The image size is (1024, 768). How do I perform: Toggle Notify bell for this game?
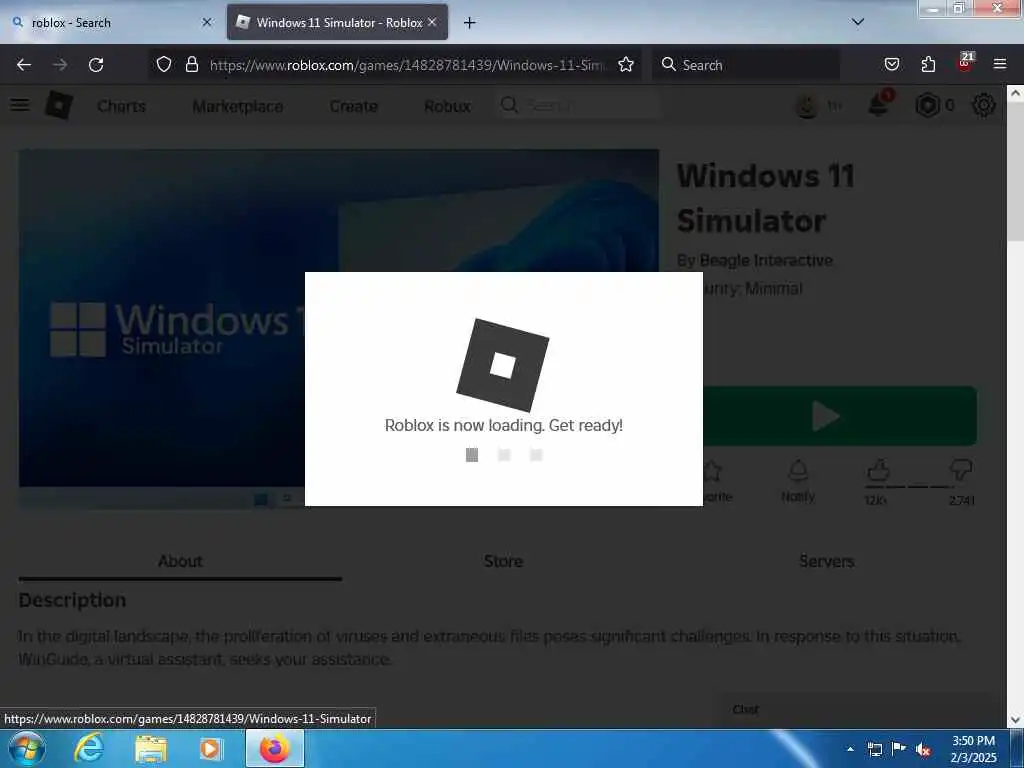pyautogui.click(x=798, y=481)
